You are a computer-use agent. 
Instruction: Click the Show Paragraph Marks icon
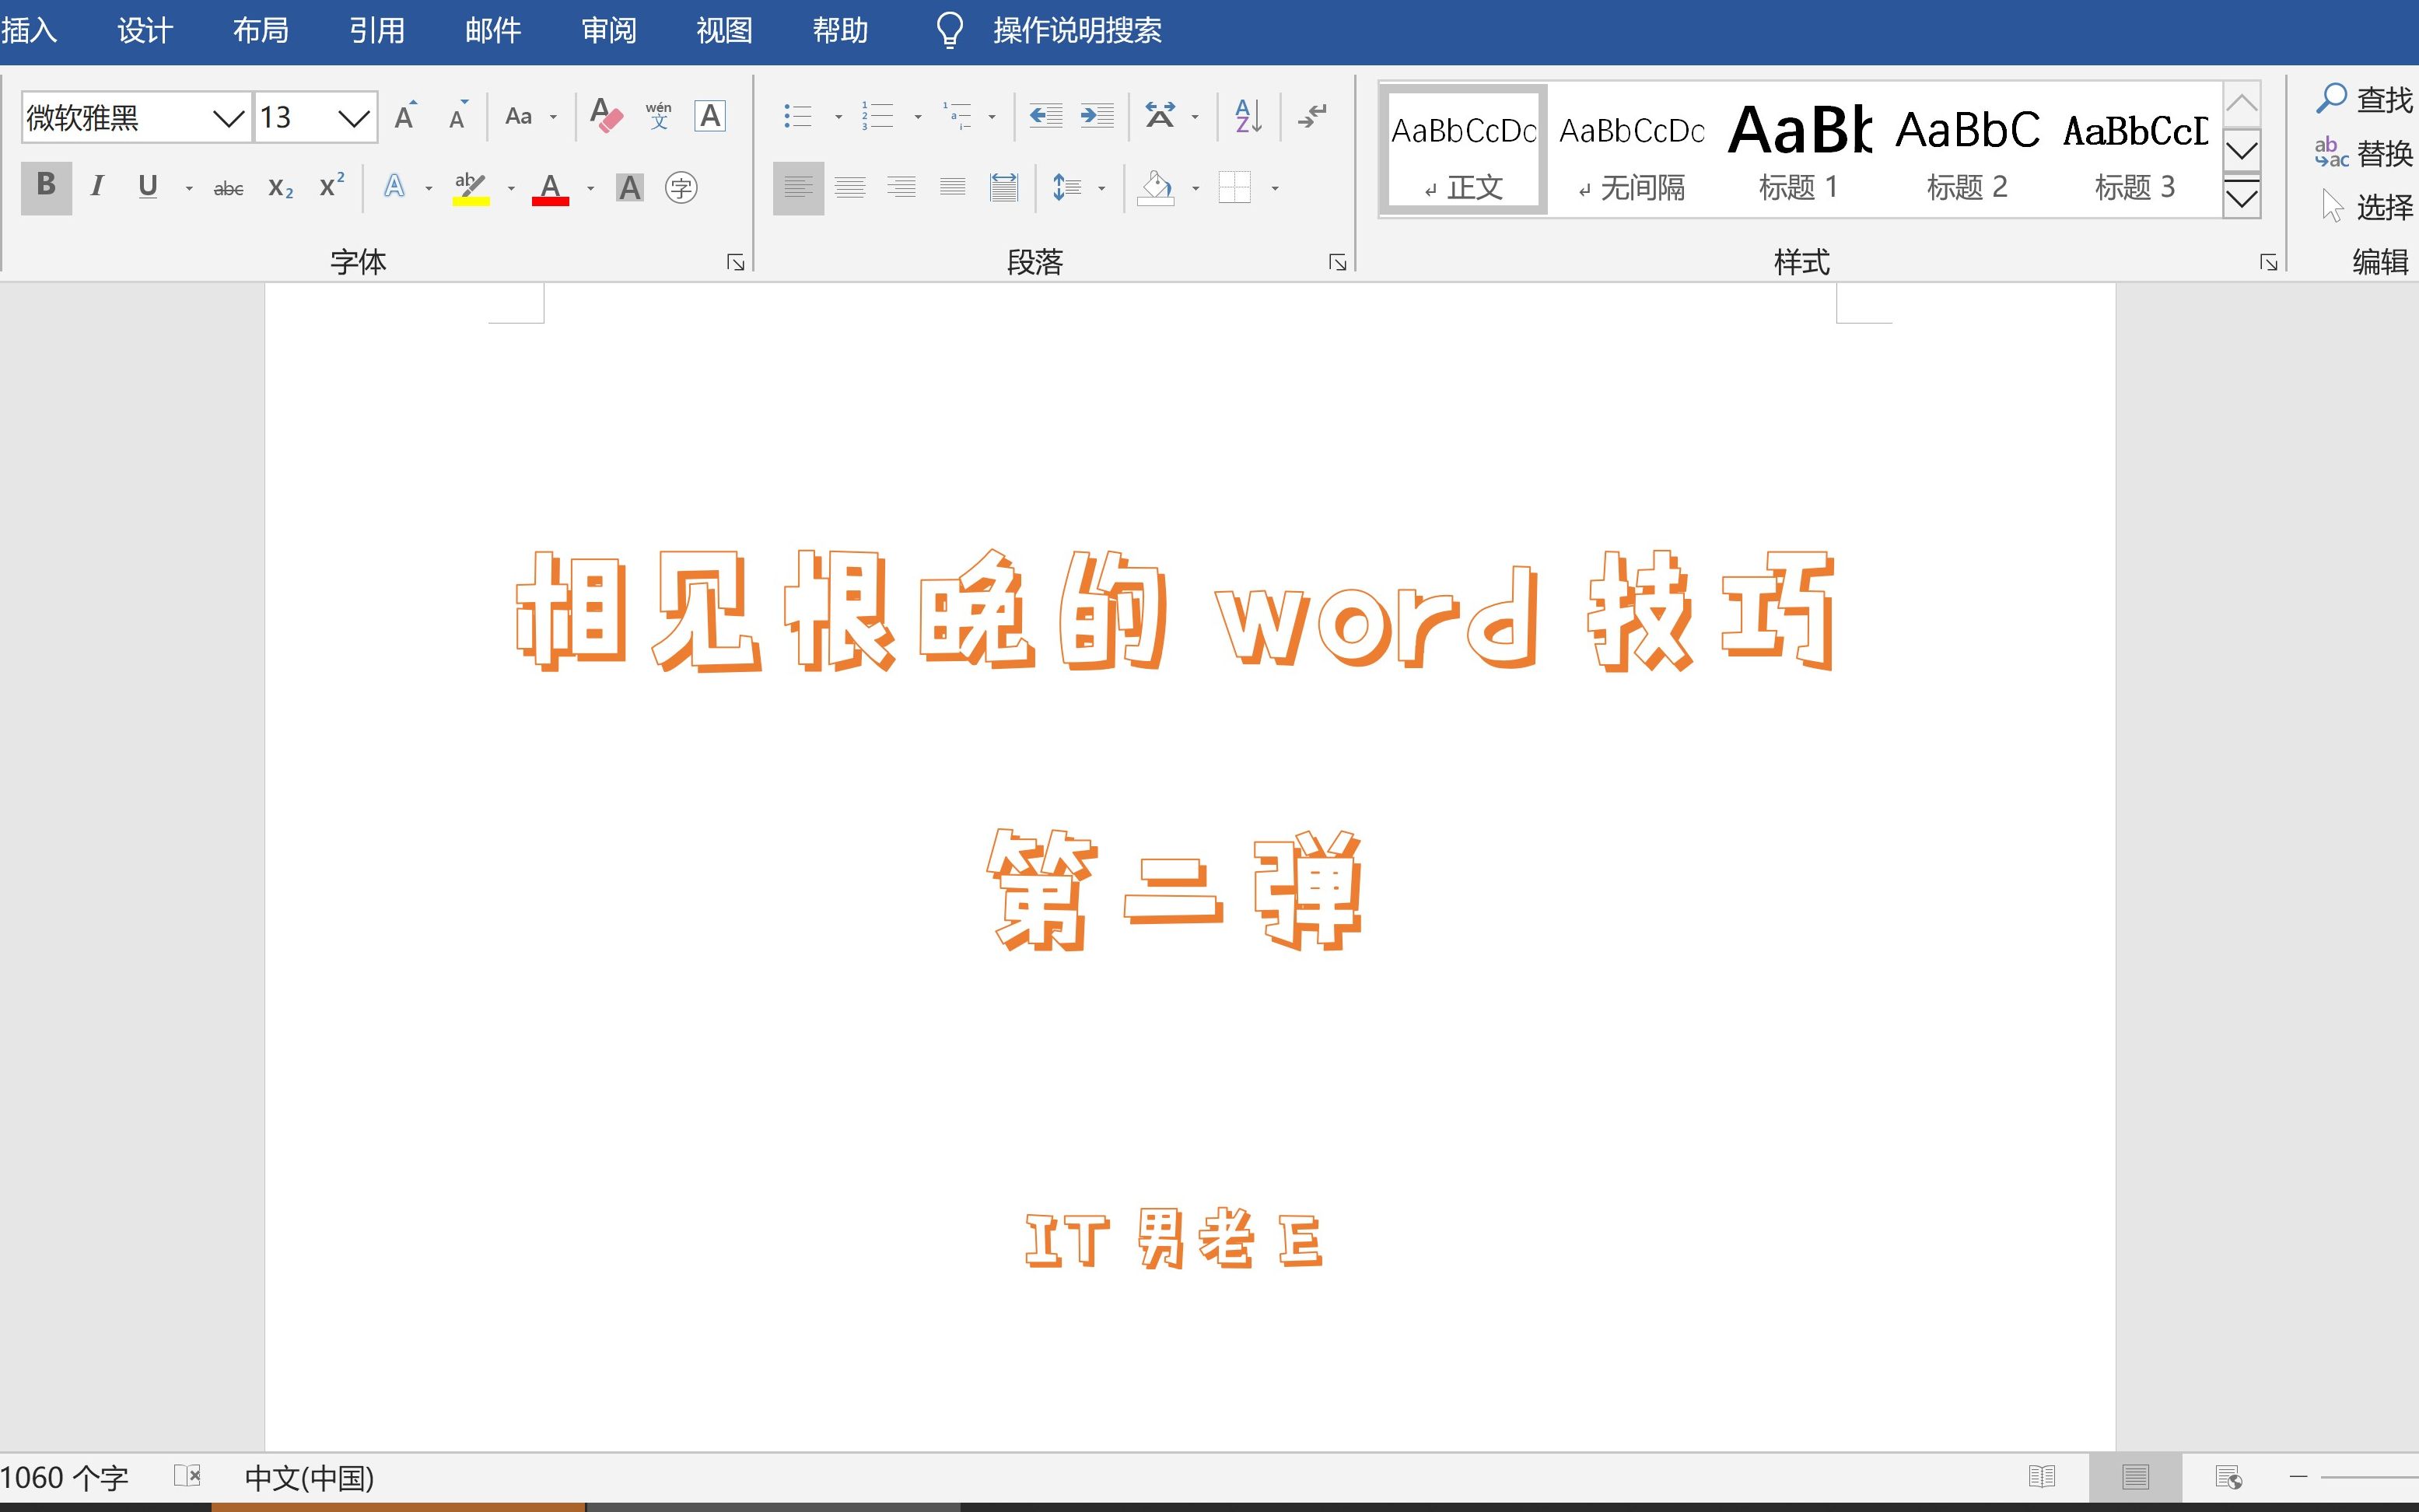pos(1312,116)
